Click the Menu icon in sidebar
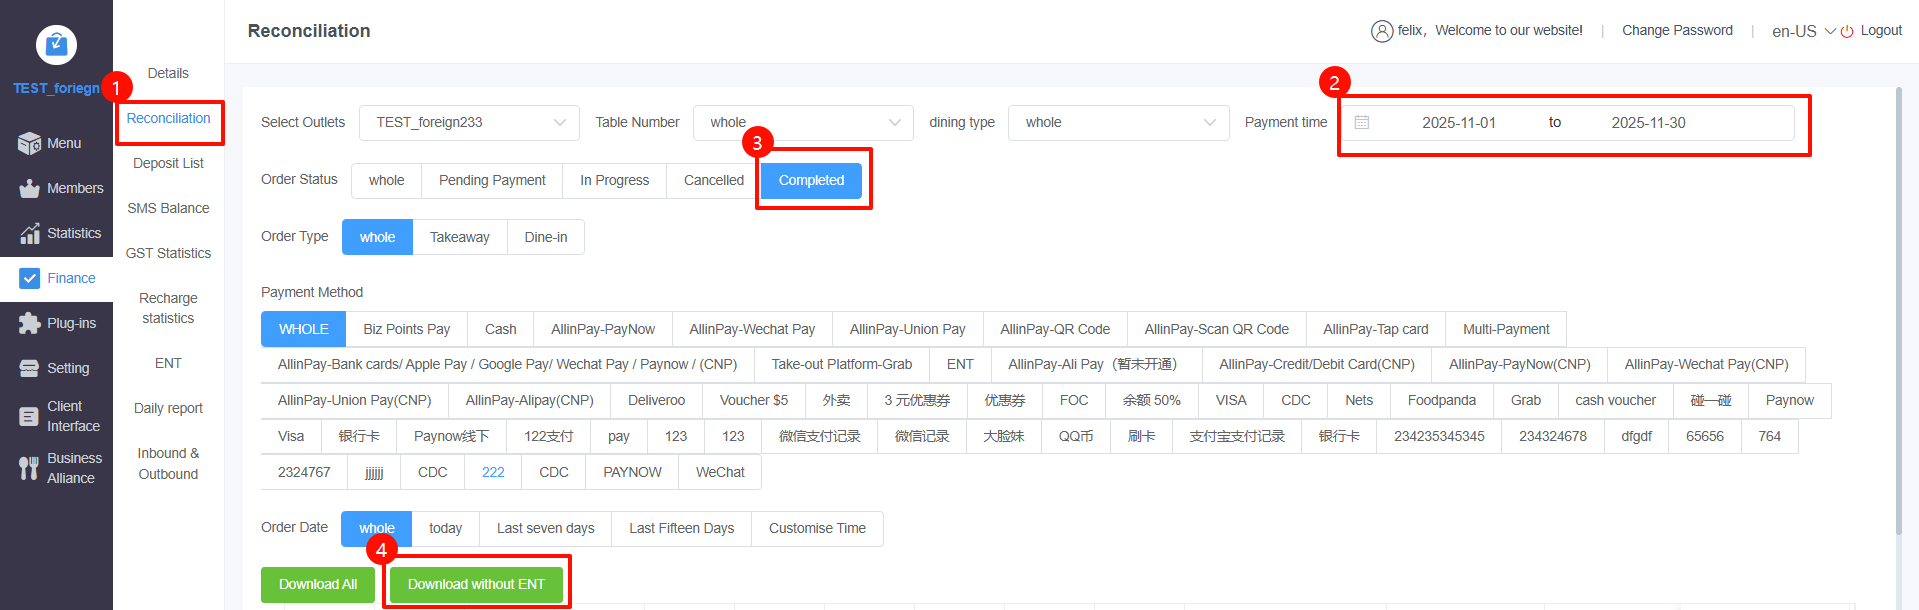 29,144
